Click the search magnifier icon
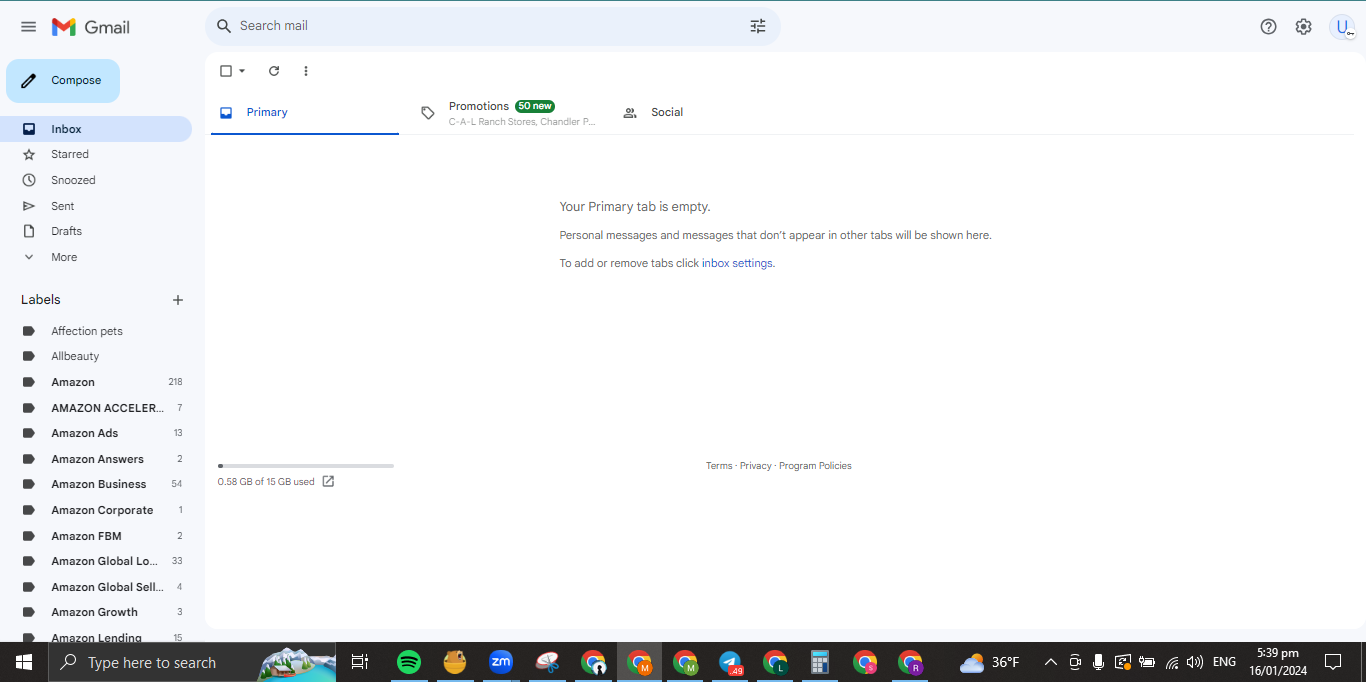The height and width of the screenshot is (682, 1366). pyautogui.click(x=224, y=26)
